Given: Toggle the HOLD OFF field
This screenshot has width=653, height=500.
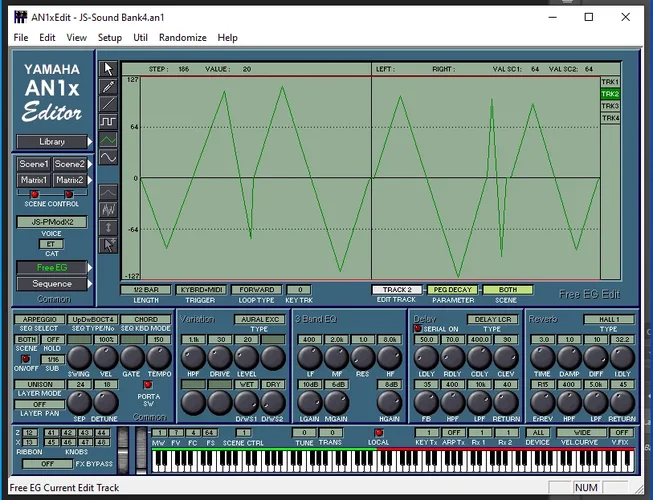Looking at the screenshot, I should (x=53, y=339).
